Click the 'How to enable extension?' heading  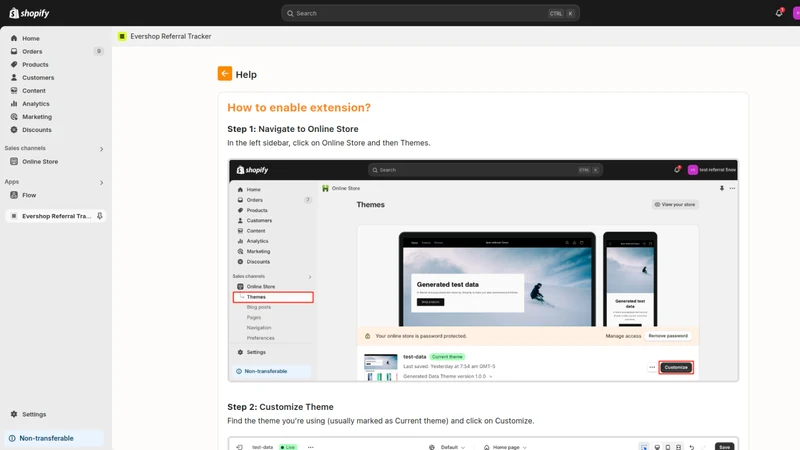pos(299,108)
